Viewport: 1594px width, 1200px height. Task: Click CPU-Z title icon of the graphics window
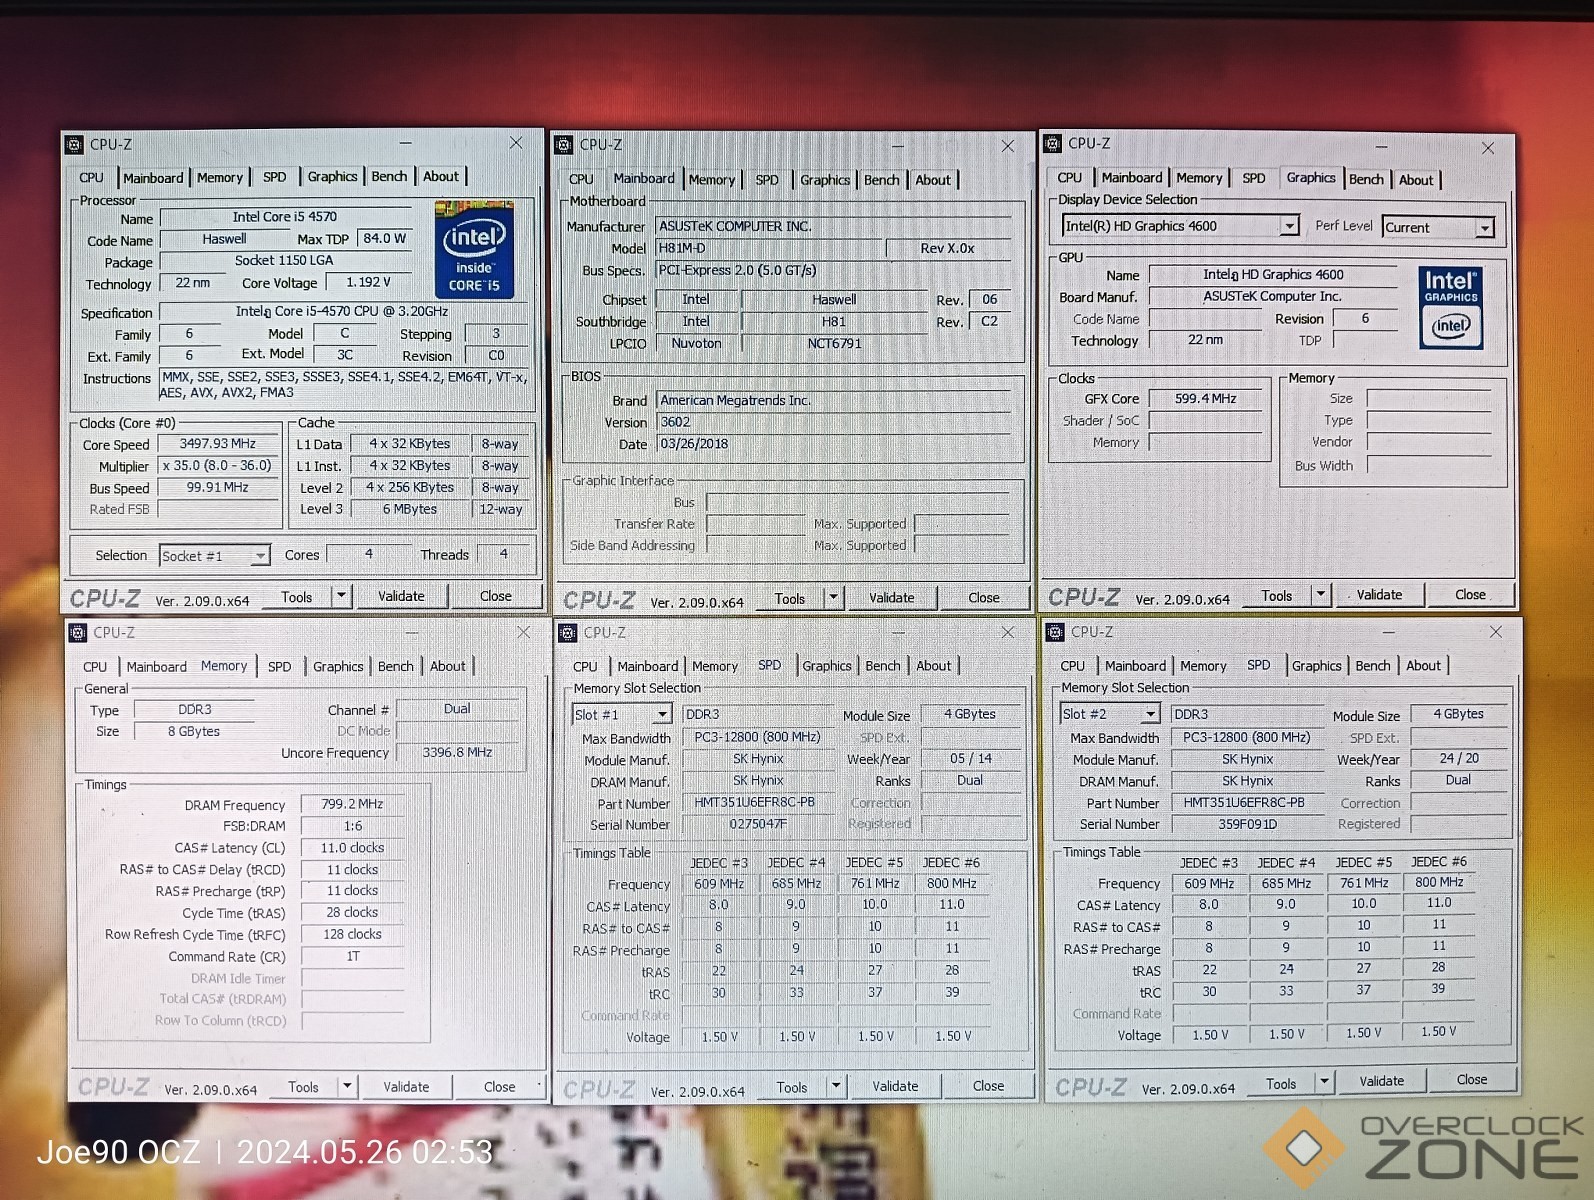pos(1052,144)
